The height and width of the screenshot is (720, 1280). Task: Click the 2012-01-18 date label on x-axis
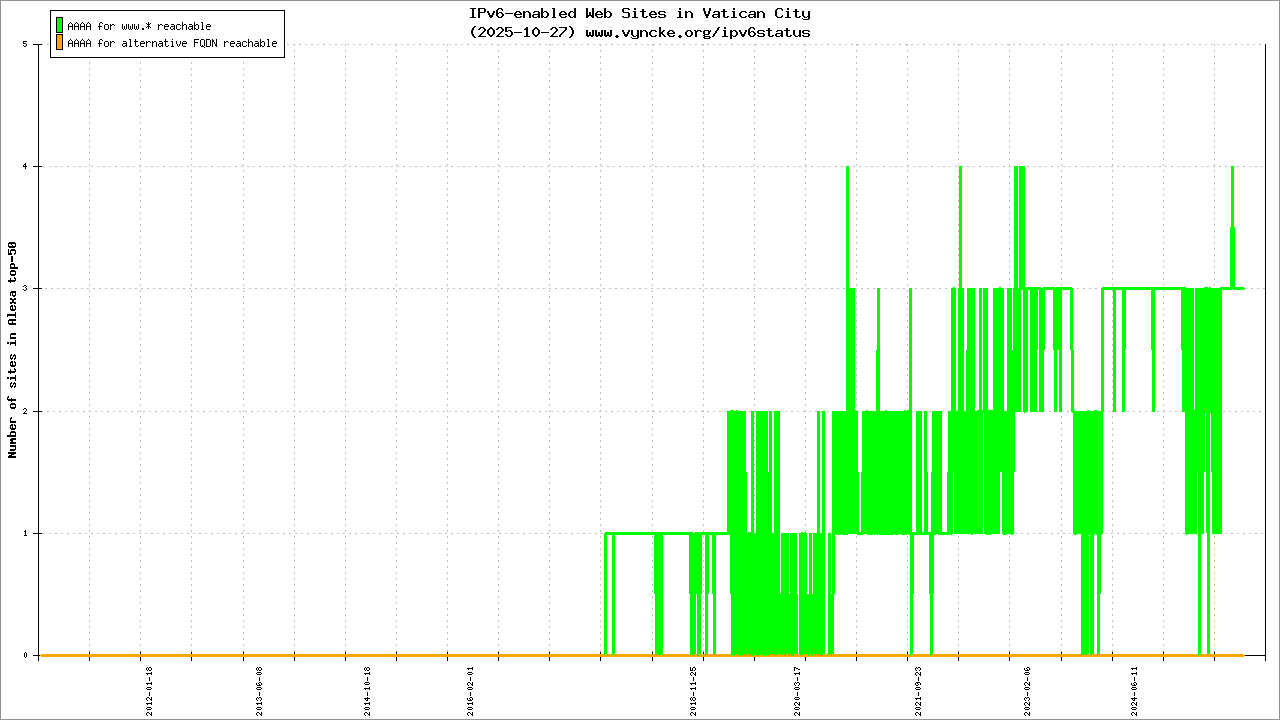pyautogui.click(x=150, y=690)
